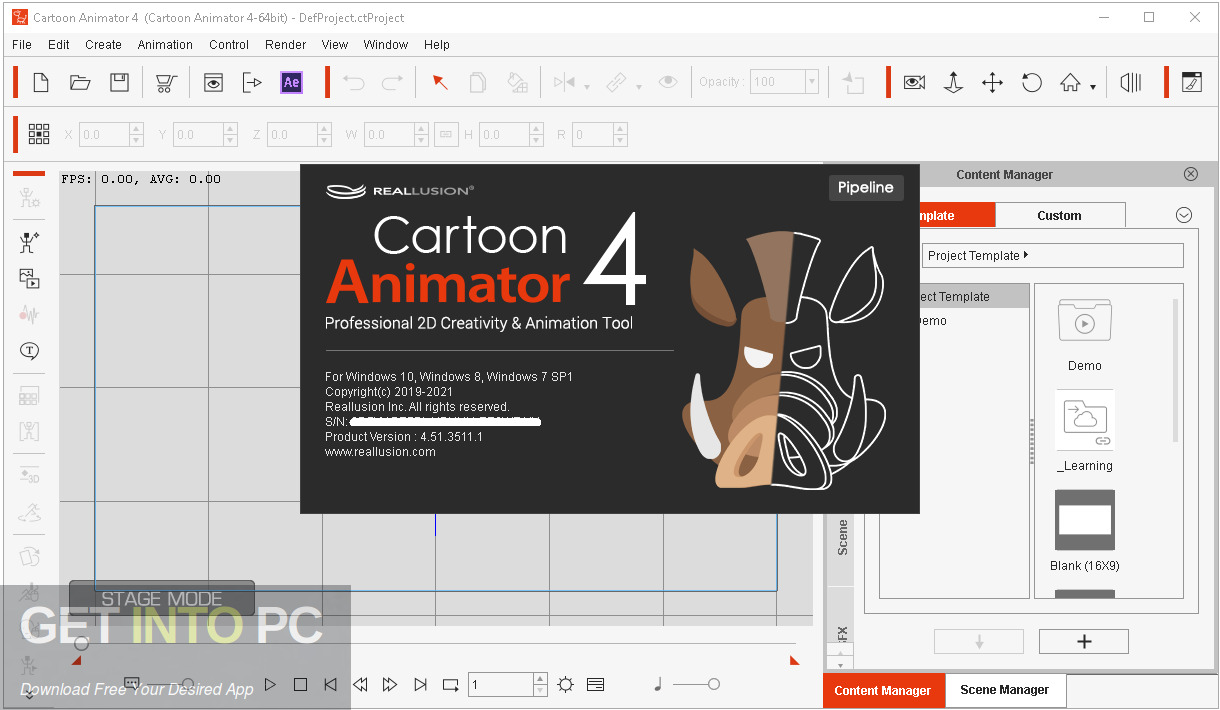This screenshot has height=710, width=1220.
Task: Launch the After Effects (Ae) export icon
Action: tap(292, 82)
